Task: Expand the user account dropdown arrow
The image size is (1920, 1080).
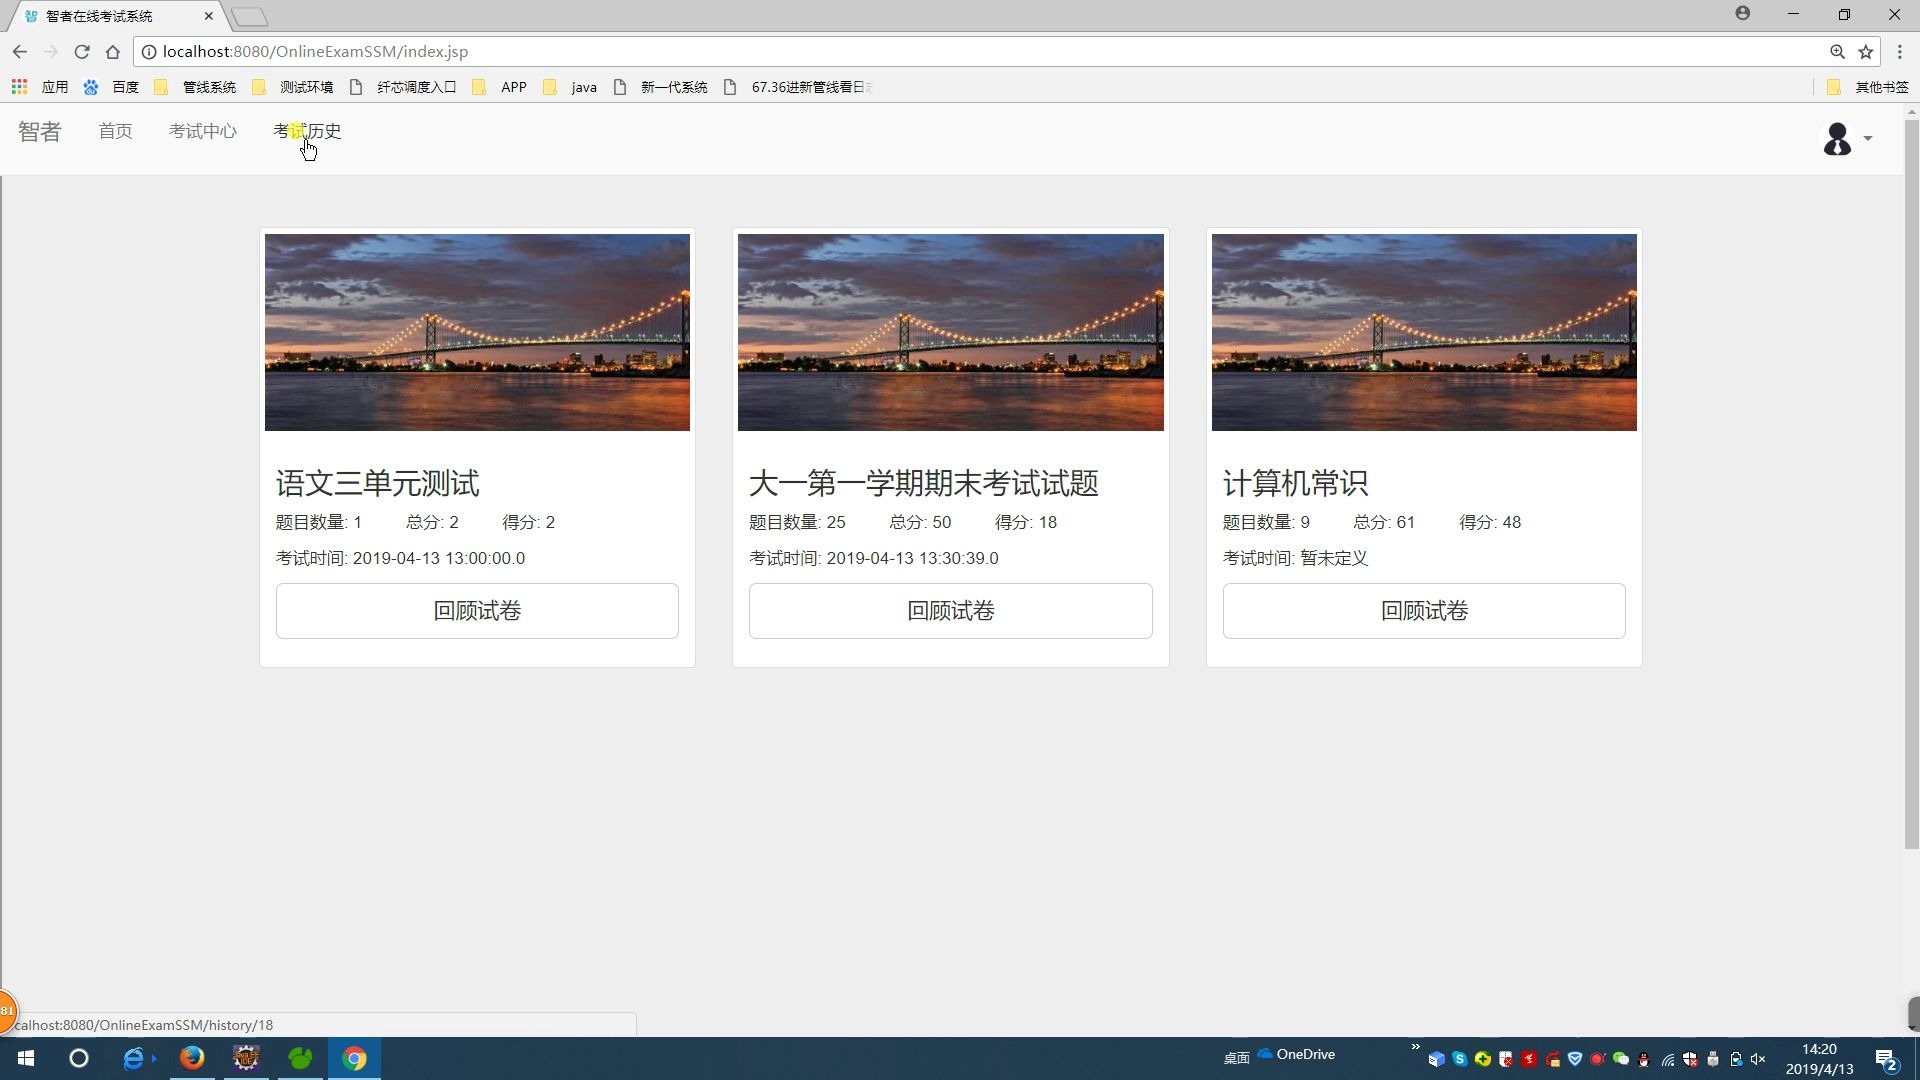Action: click(x=1869, y=139)
